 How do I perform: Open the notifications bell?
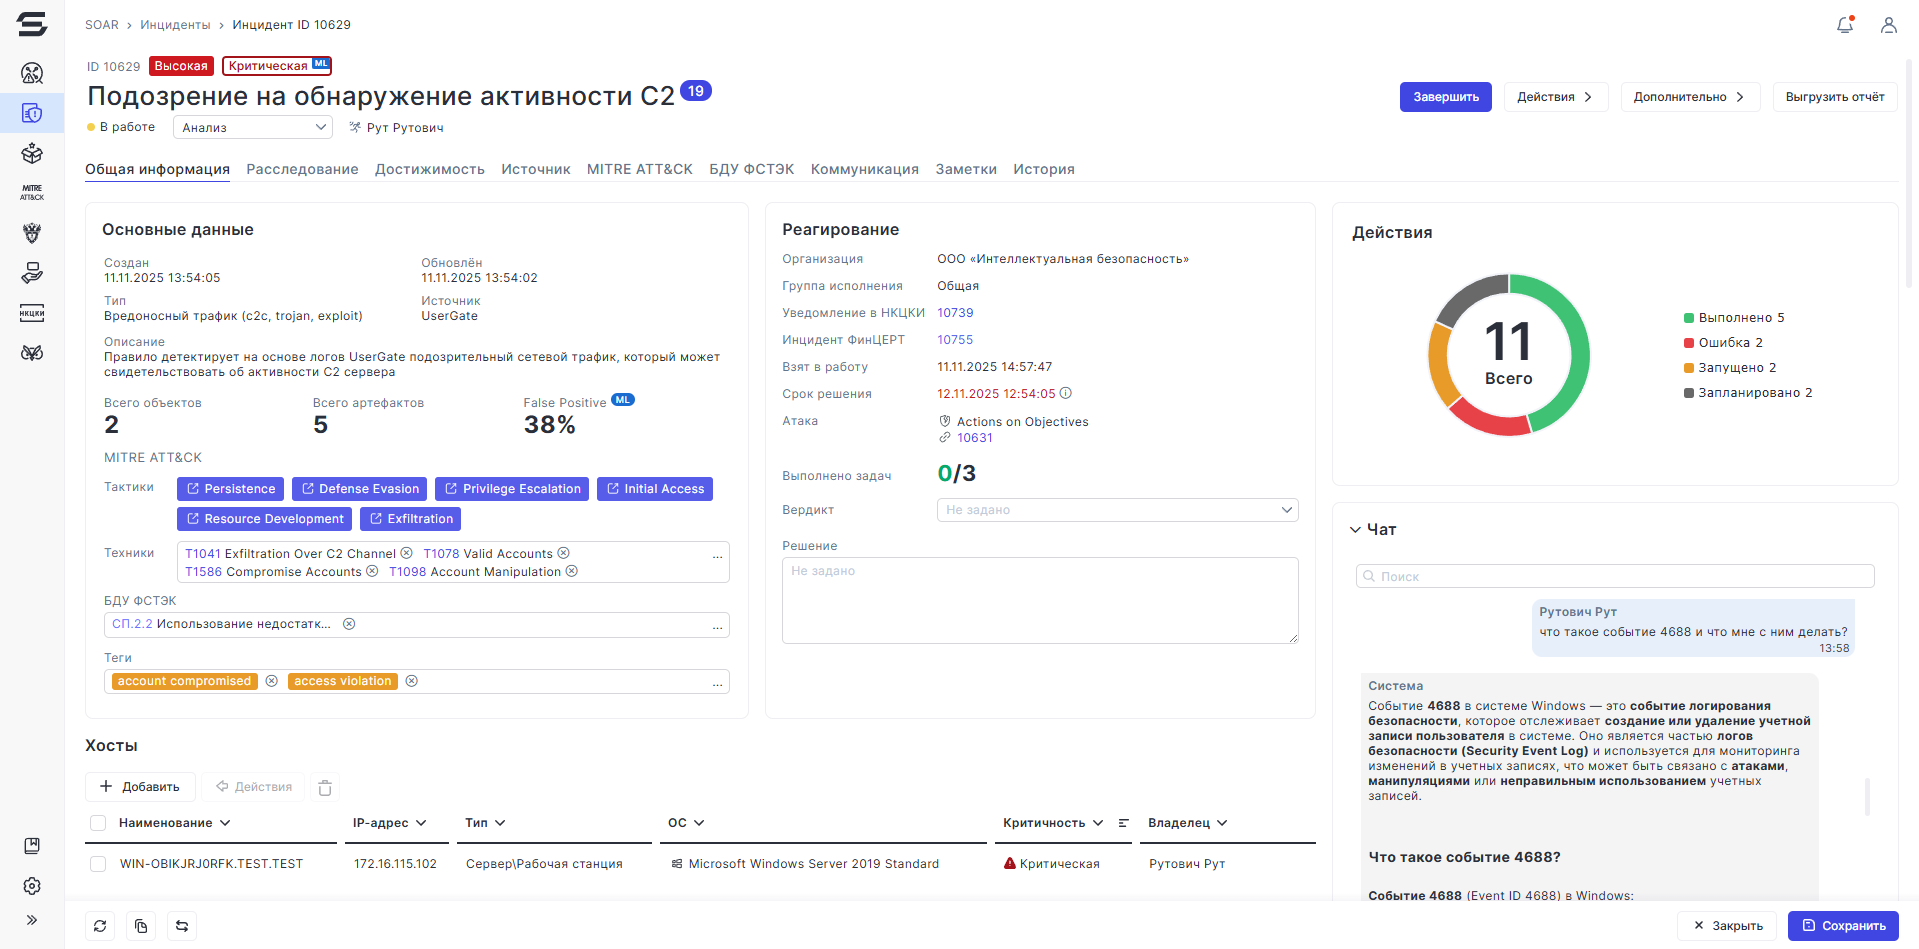pyautogui.click(x=1845, y=25)
